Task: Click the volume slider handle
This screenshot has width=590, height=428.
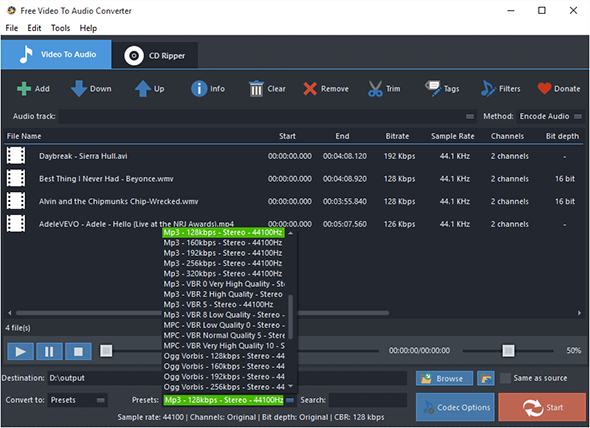Action: (x=508, y=350)
